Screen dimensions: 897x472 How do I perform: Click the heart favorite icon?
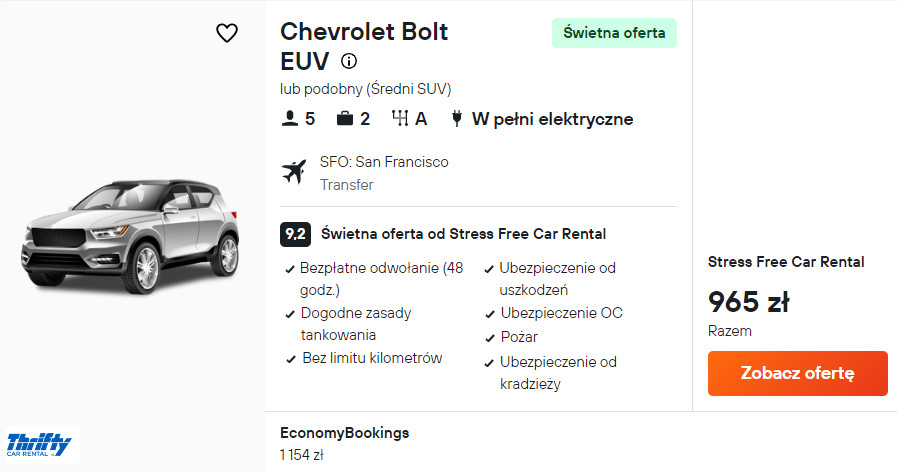pos(227,33)
